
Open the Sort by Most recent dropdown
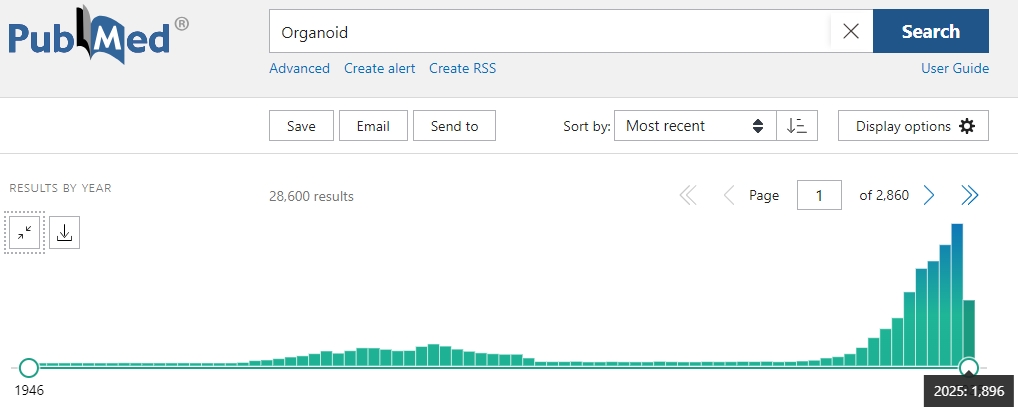pos(695,126)
